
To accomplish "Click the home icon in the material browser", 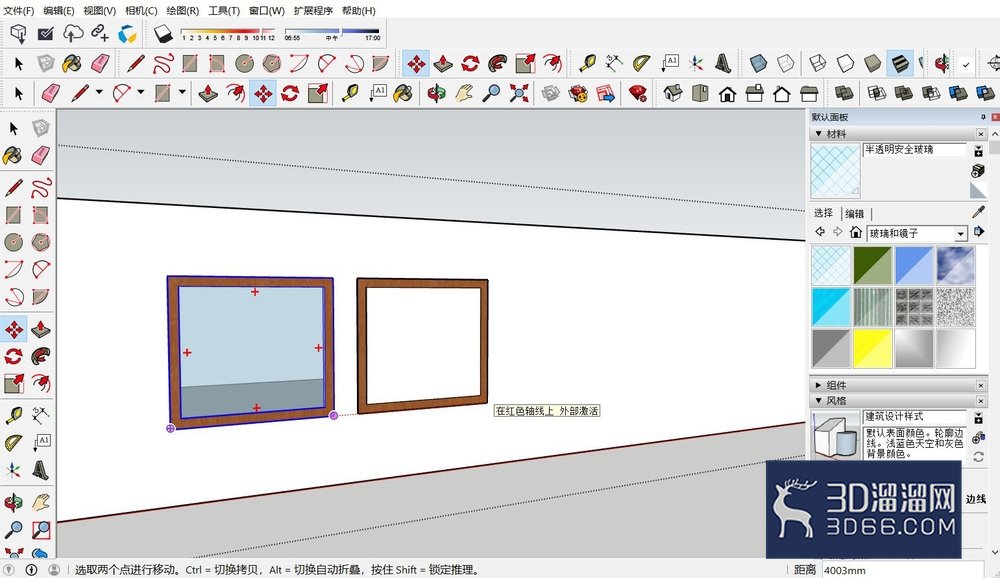I will click(856, 232).
